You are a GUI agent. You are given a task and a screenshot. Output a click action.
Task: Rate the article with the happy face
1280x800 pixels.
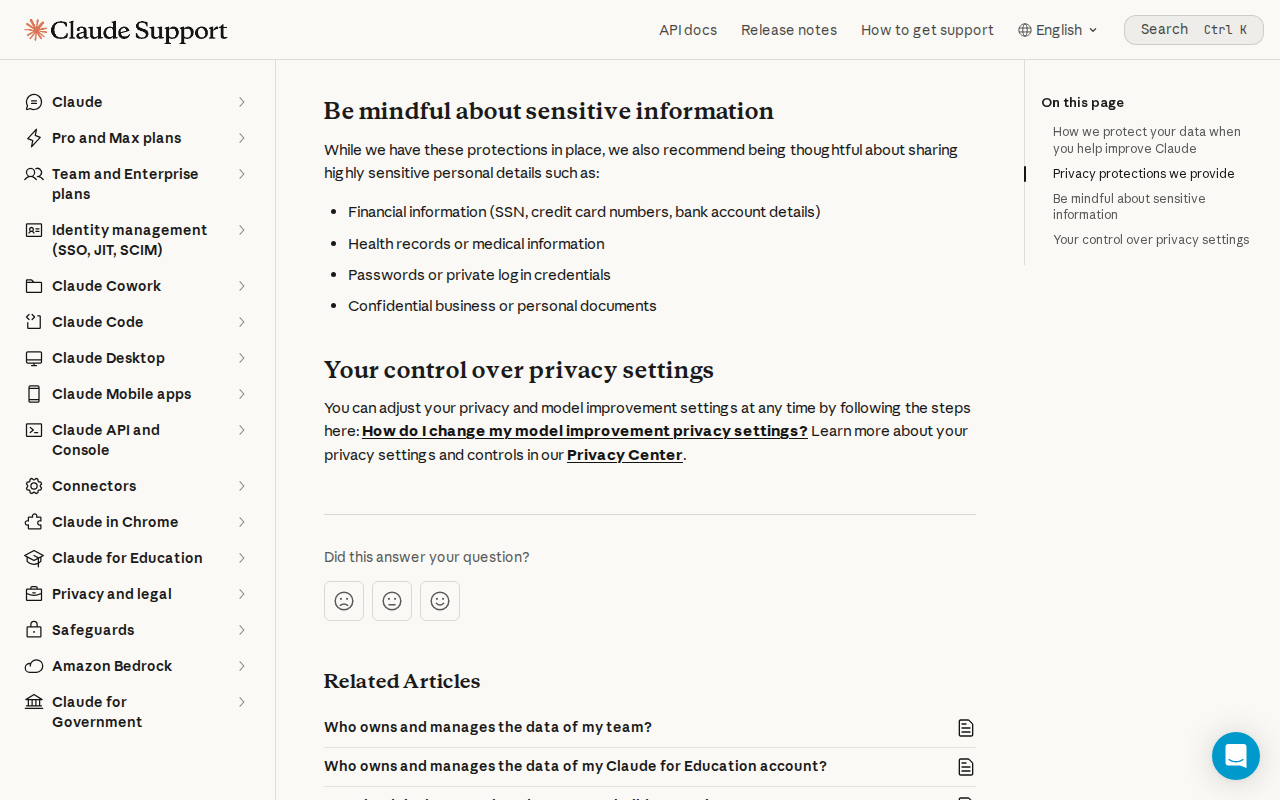[440, 601]
